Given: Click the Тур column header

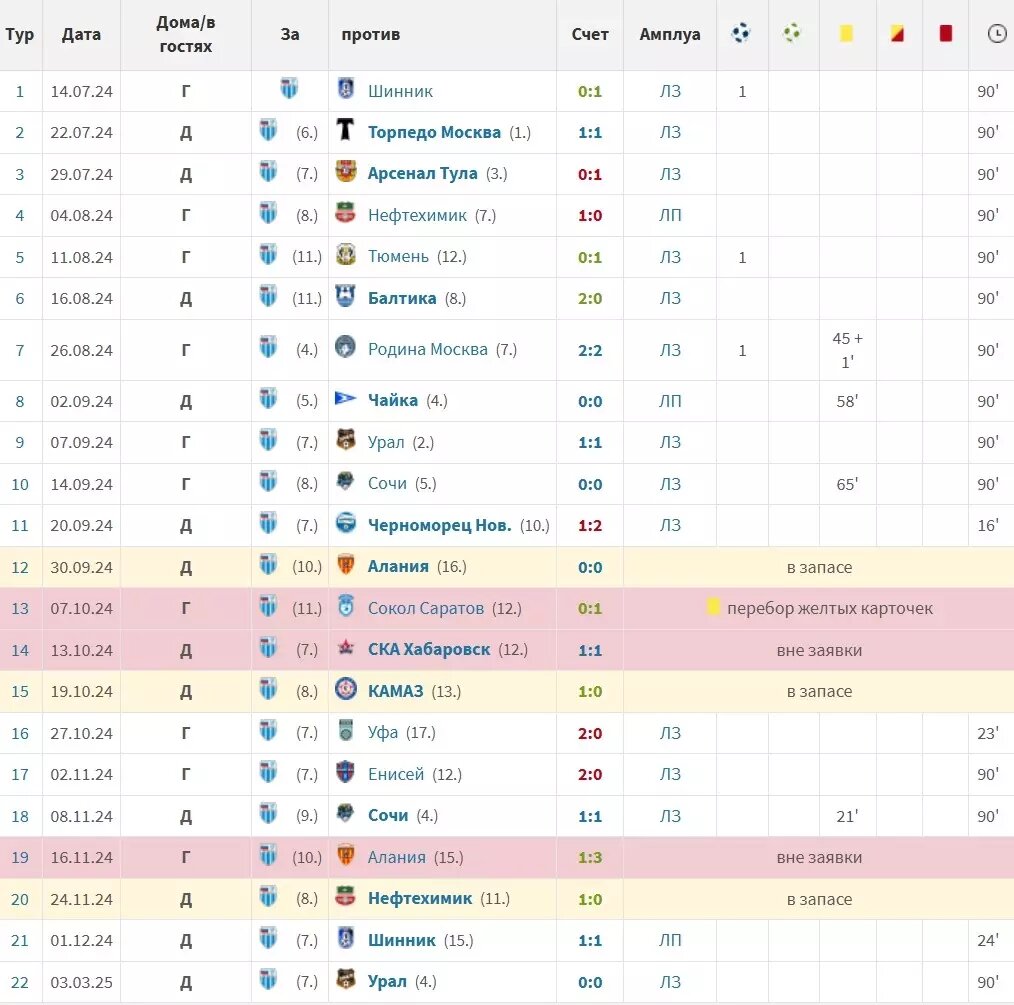Looking at the screenshot, I should pyautogui.click(x=19, y=34).
